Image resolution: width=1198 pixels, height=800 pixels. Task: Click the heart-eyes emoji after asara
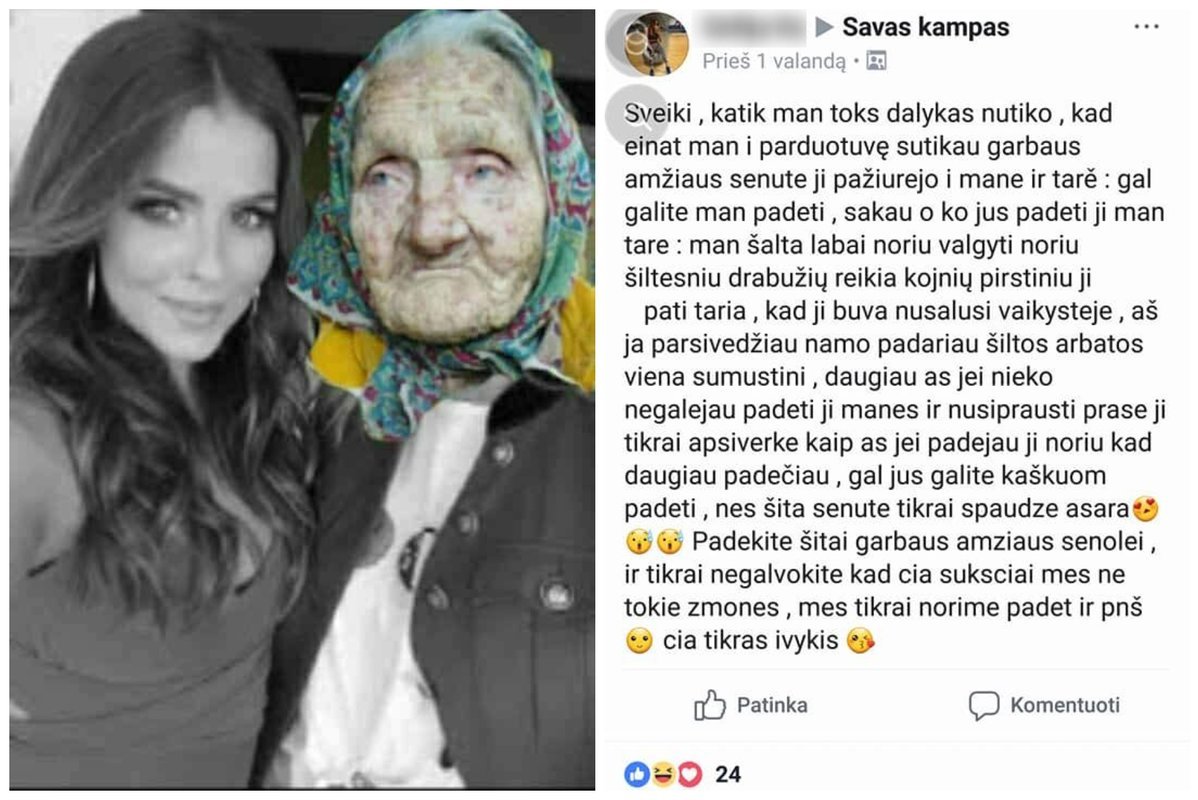pos(1145,508)
